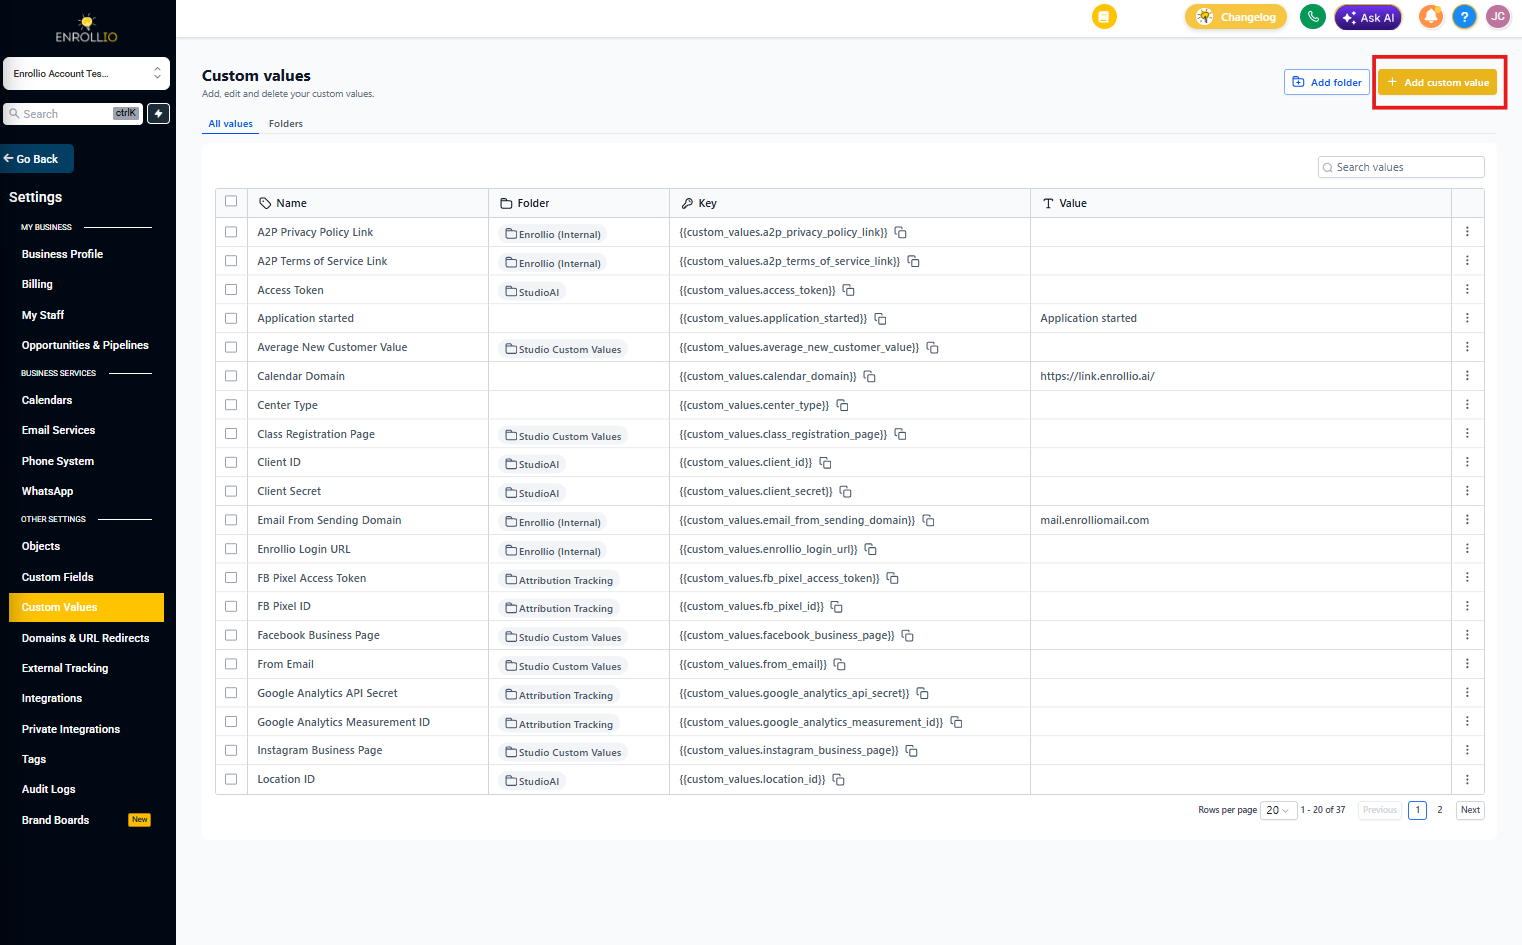The image size is (1522, 945).
Task: Copy the location_id key
Action: (x=838, y=780)
